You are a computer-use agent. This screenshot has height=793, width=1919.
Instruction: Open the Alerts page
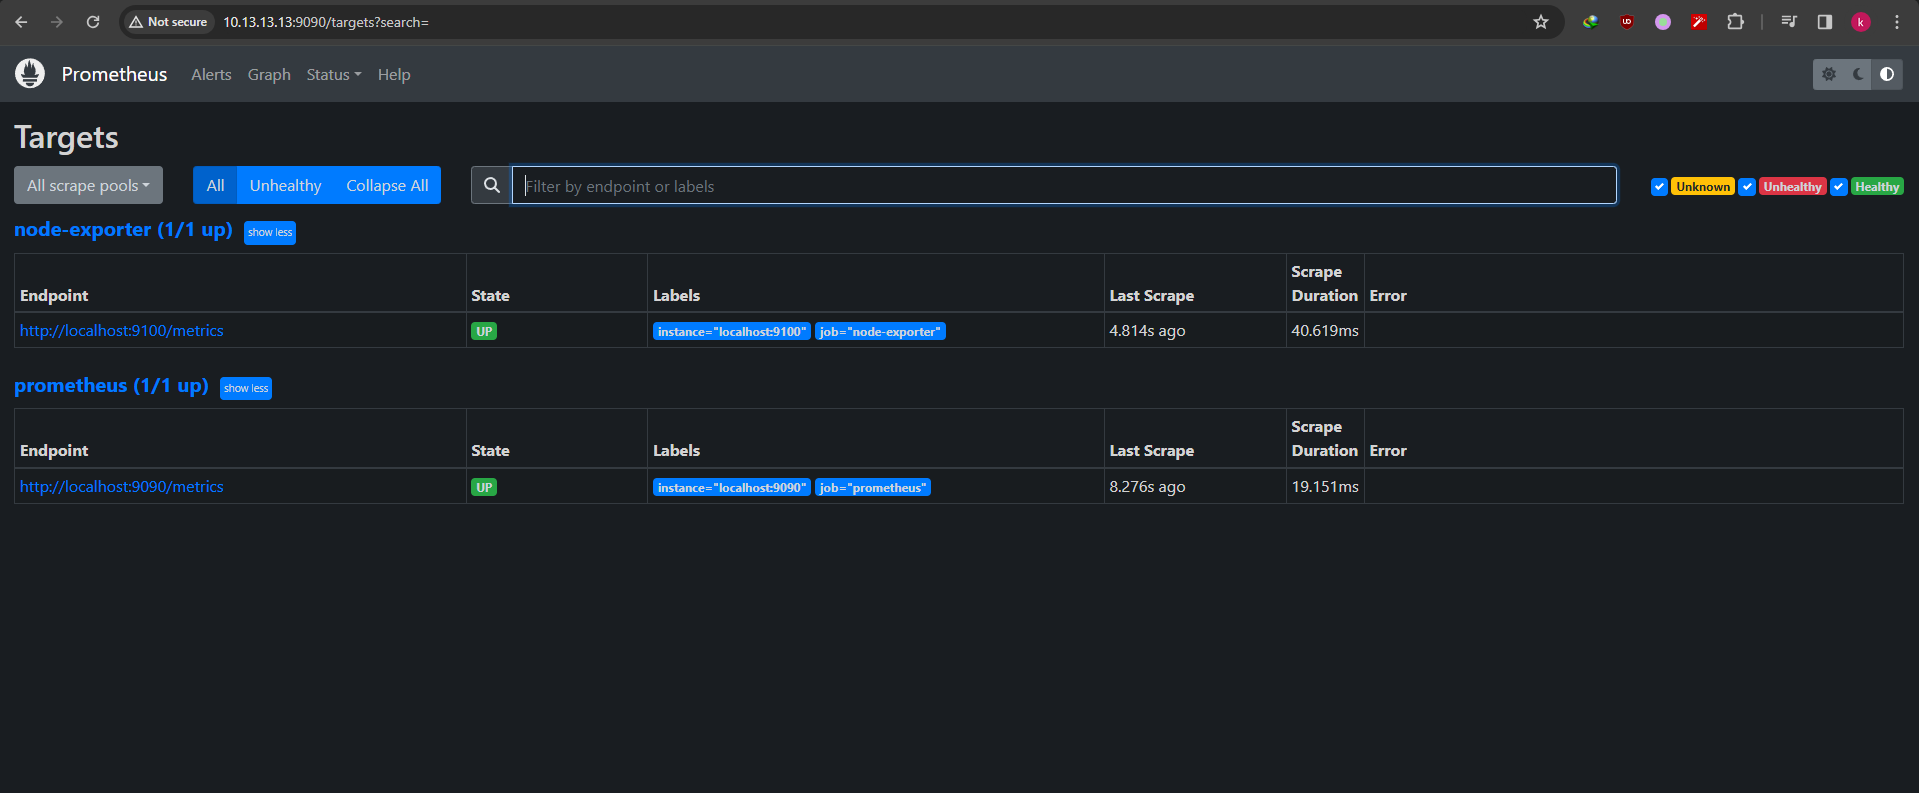tap(211, 75)
